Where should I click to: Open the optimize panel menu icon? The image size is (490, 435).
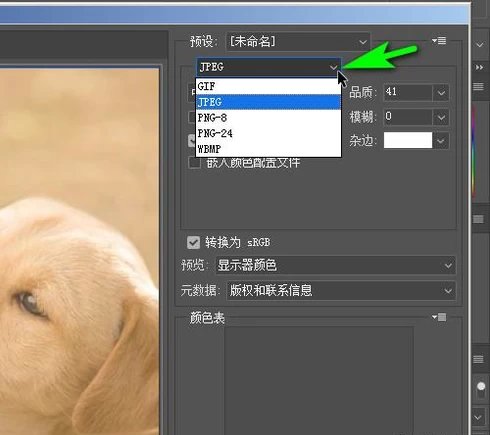[x=439, y=41]
